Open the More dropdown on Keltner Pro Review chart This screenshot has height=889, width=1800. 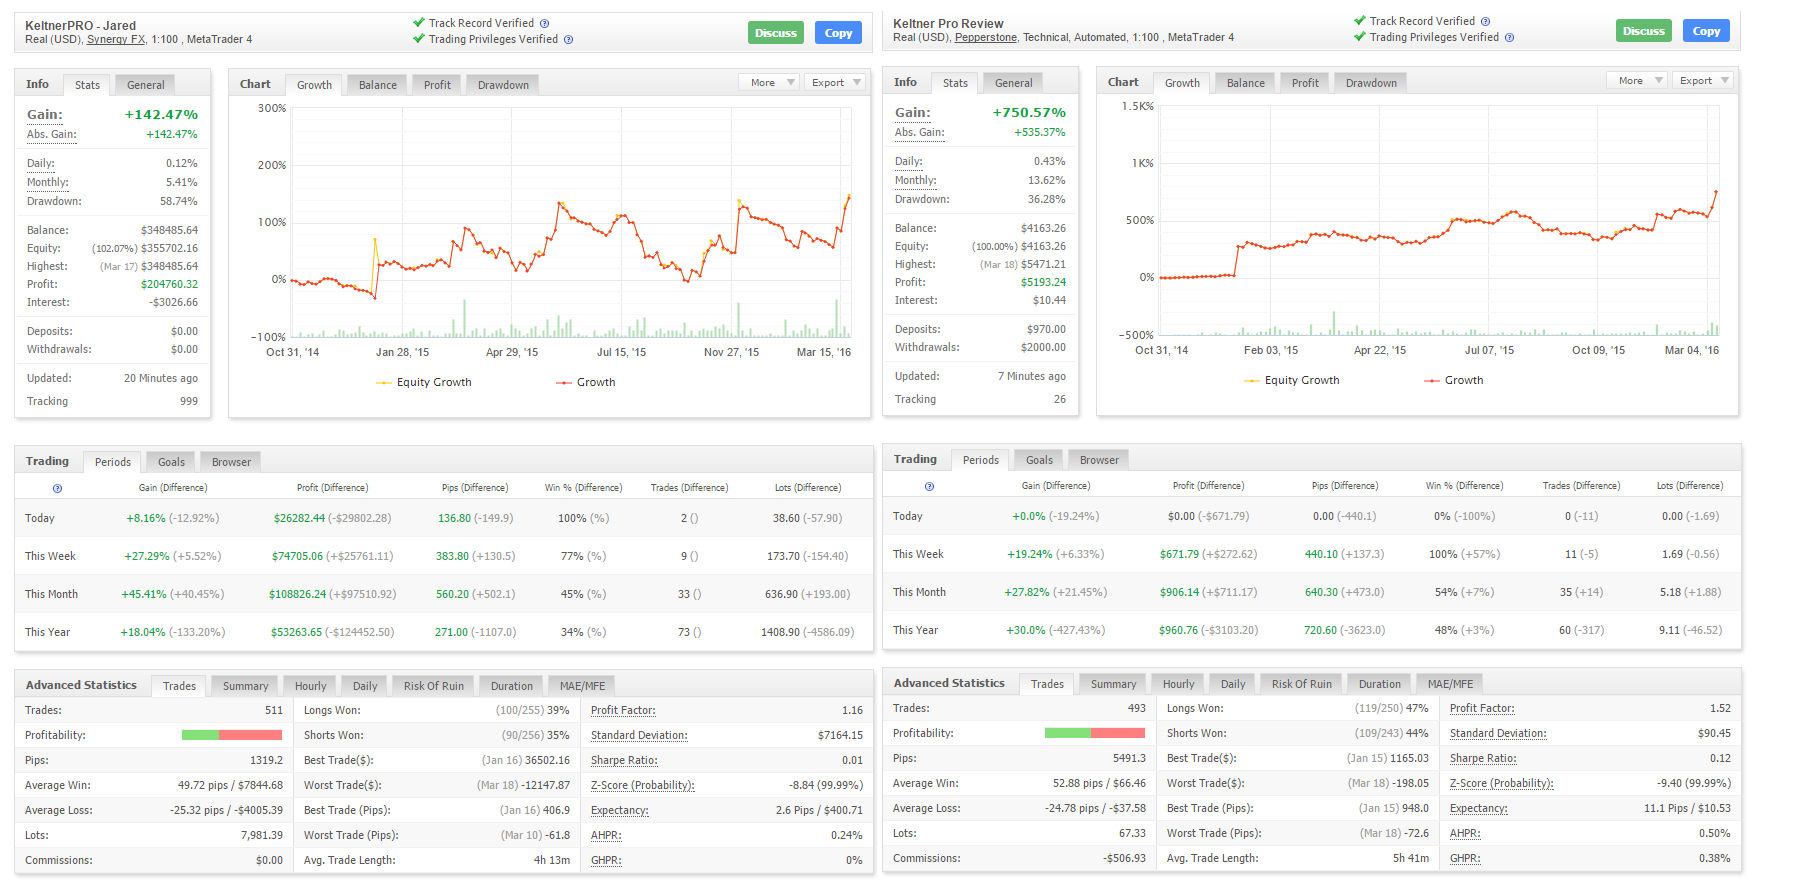(1637, 81)
